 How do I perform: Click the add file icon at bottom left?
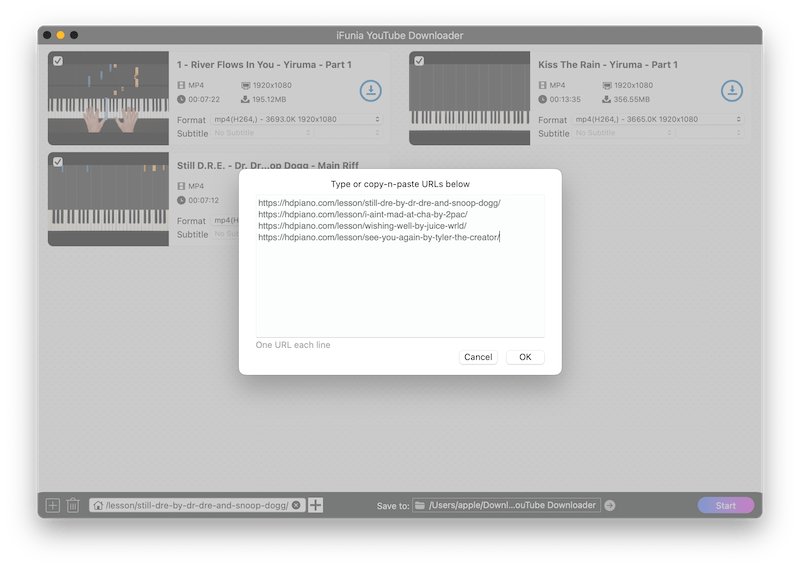point(53,505)
